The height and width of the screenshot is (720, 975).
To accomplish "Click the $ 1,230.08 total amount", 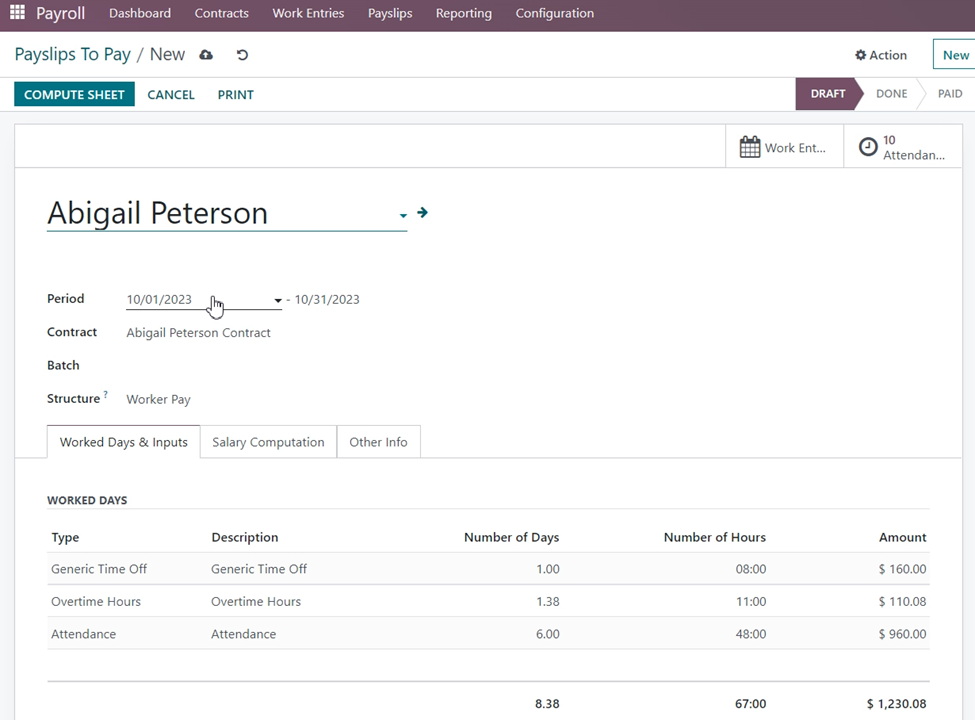I will tap(896, 704).
